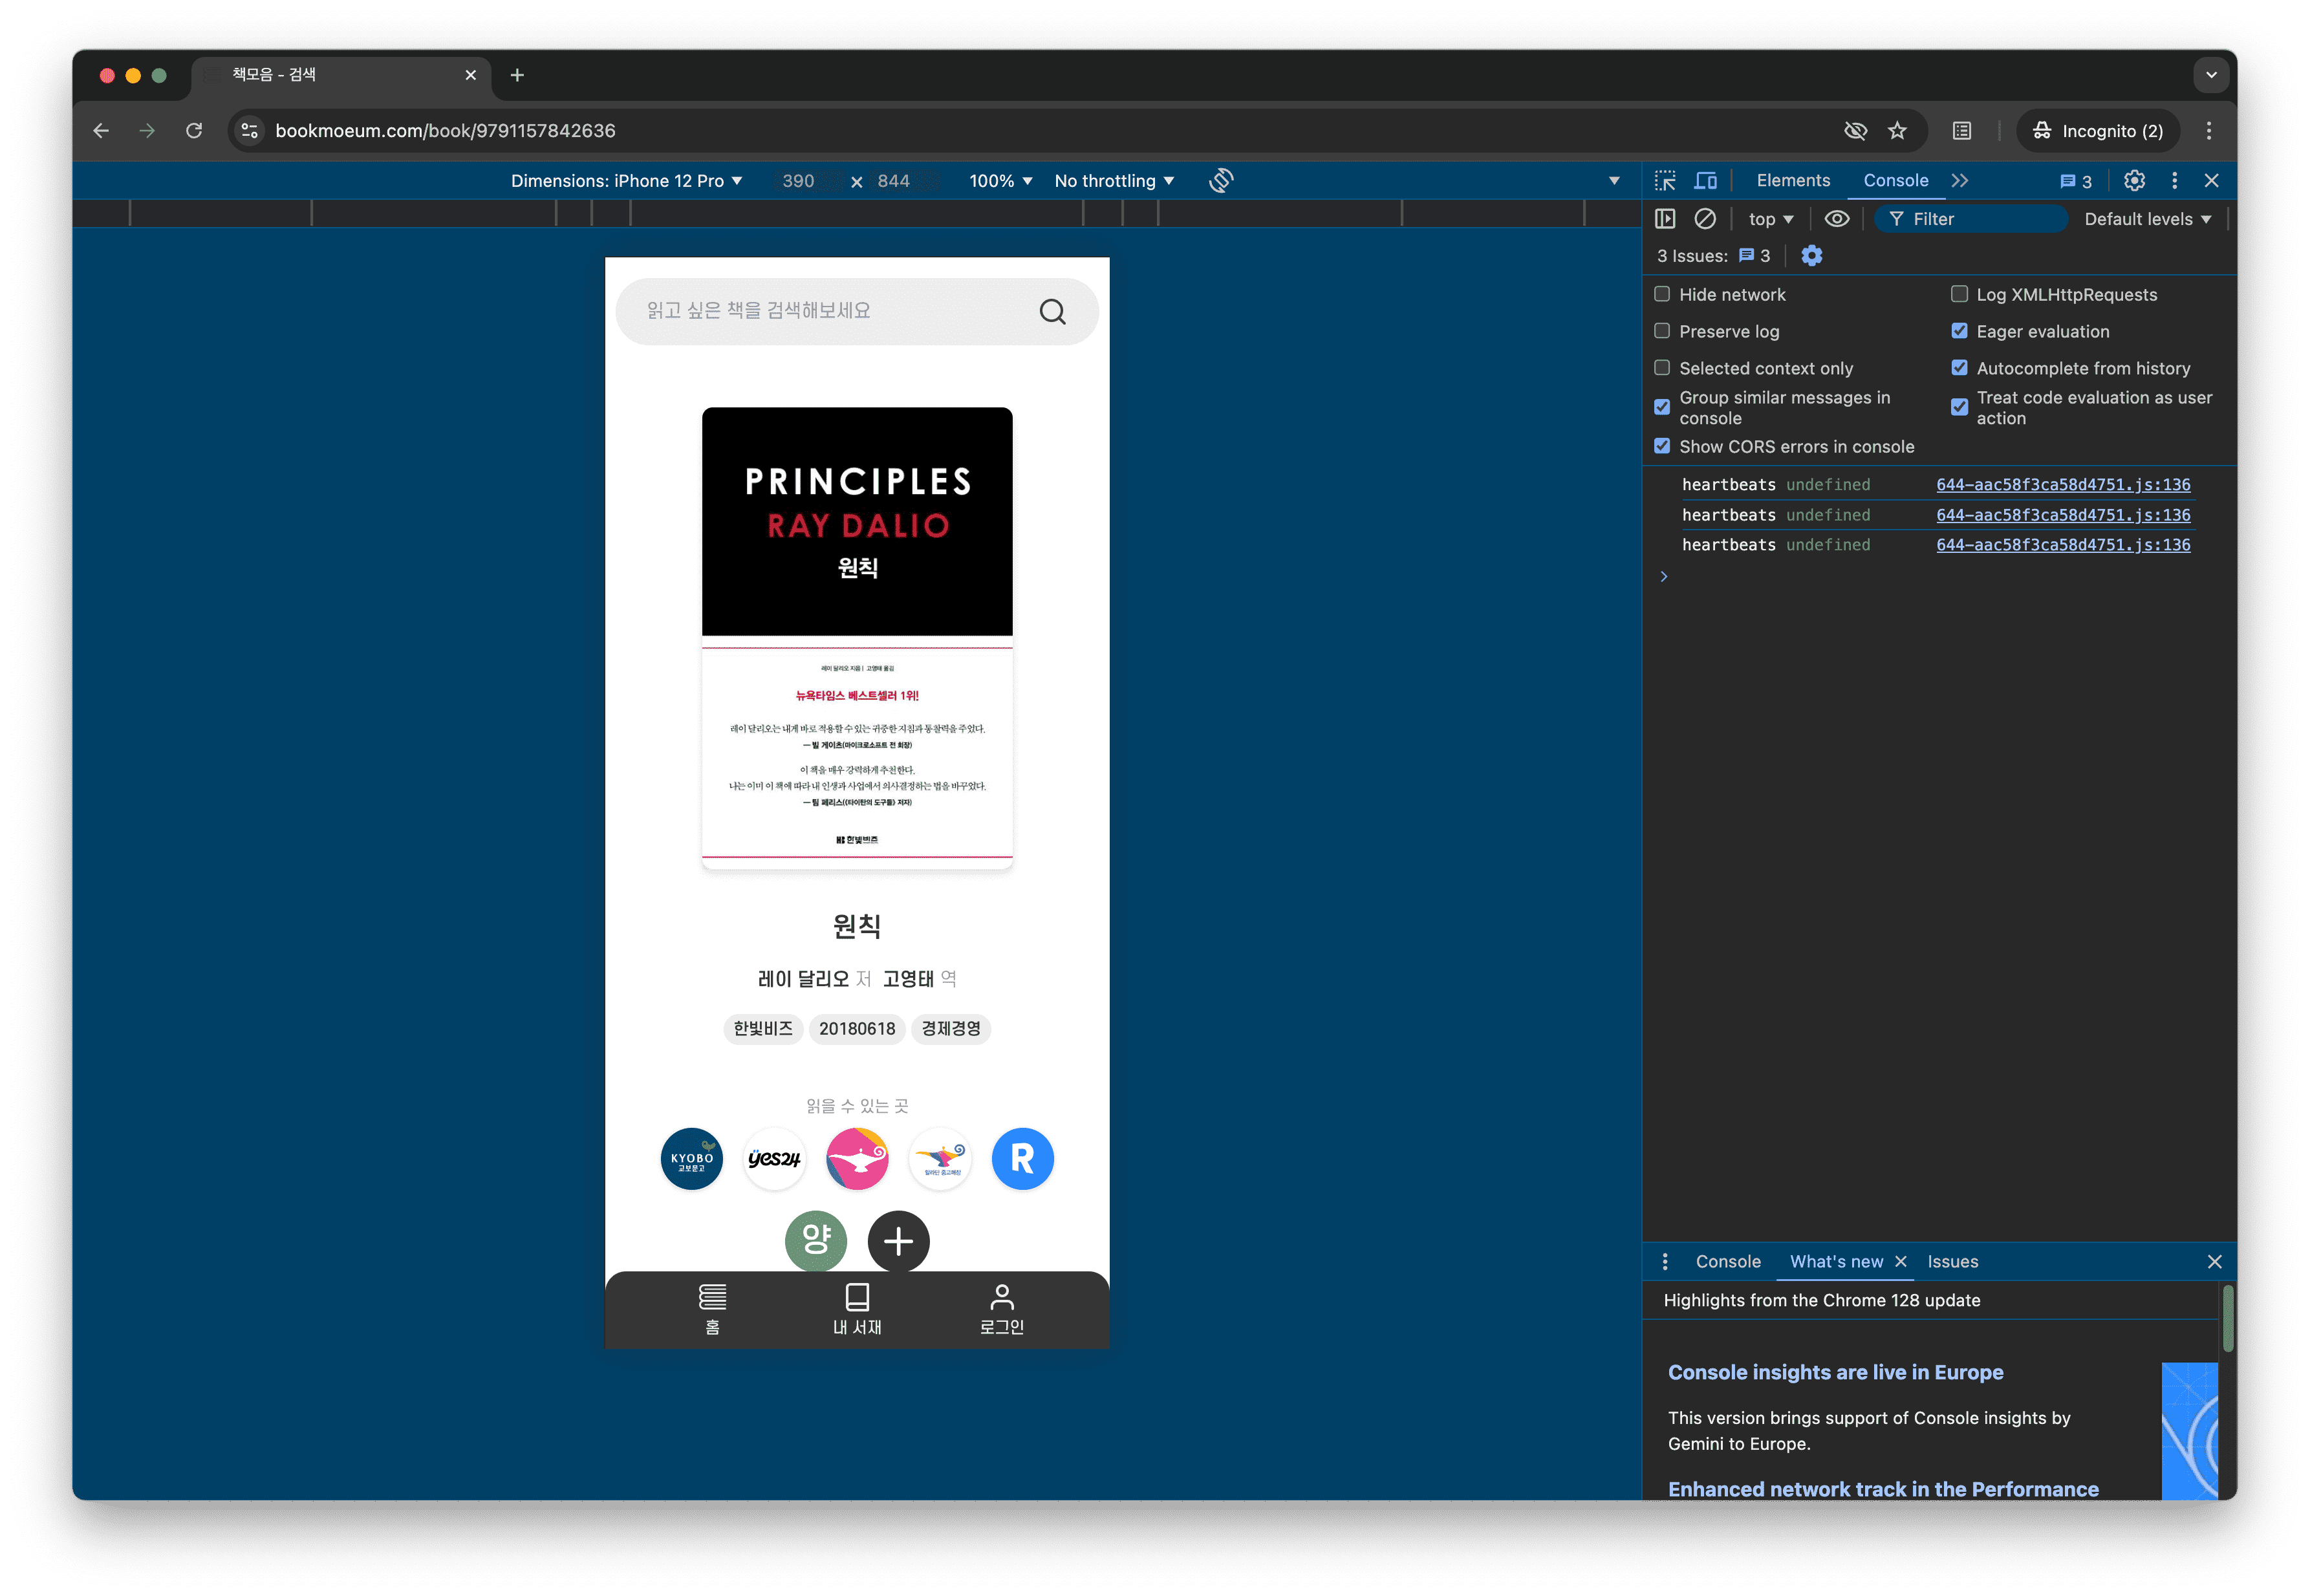
Task: View site information icon in address bar
Action: pyautogui.click(x=250, y=131)
